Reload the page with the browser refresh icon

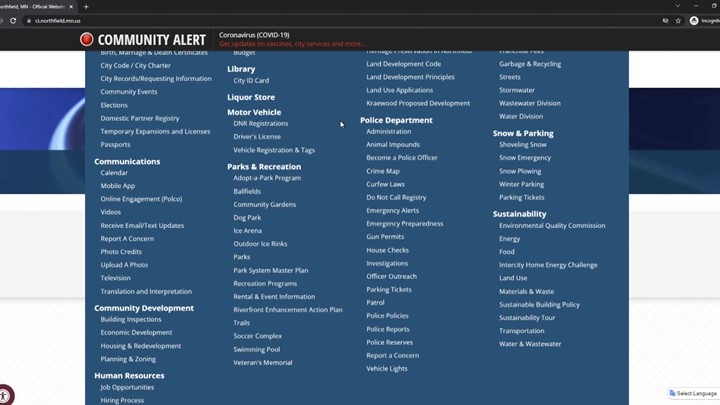[x=13, y=21]
